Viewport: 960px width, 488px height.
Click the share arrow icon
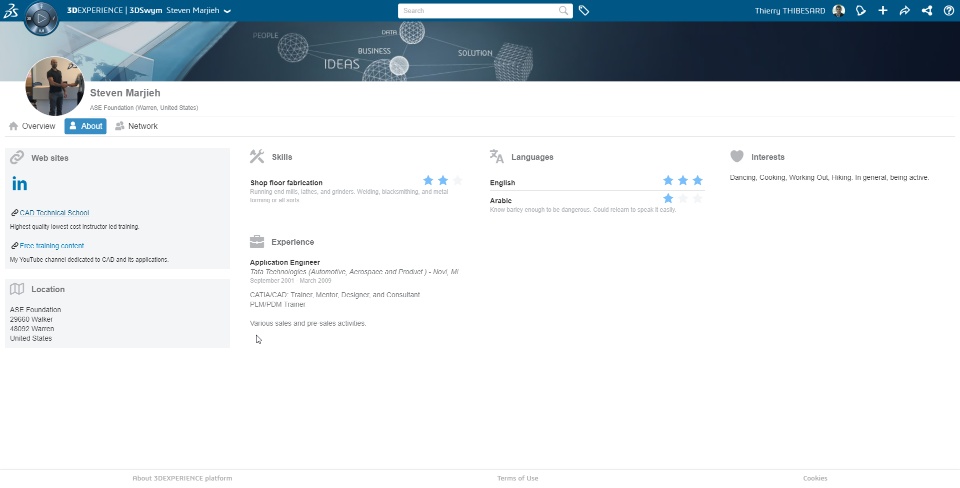coord(905,10)
